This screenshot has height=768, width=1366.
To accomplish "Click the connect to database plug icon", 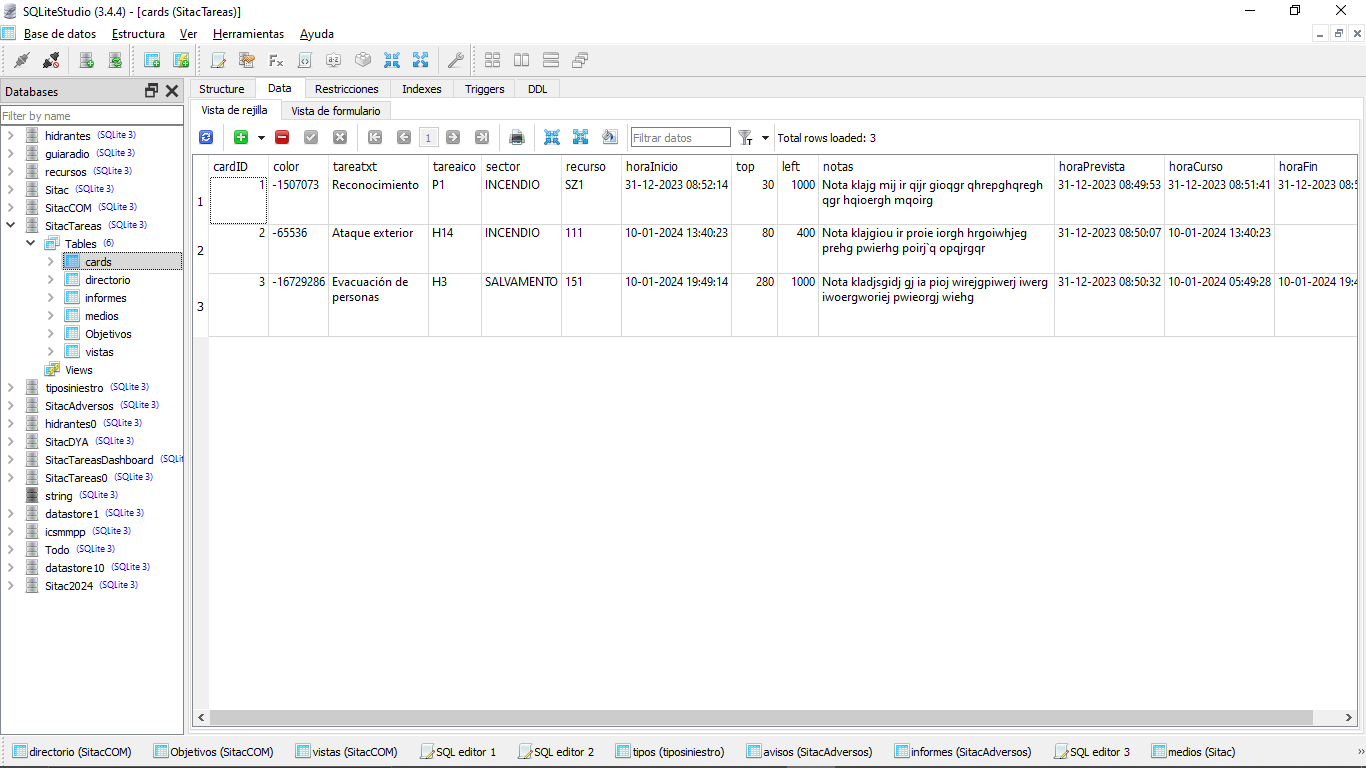I will click(22, 60).
